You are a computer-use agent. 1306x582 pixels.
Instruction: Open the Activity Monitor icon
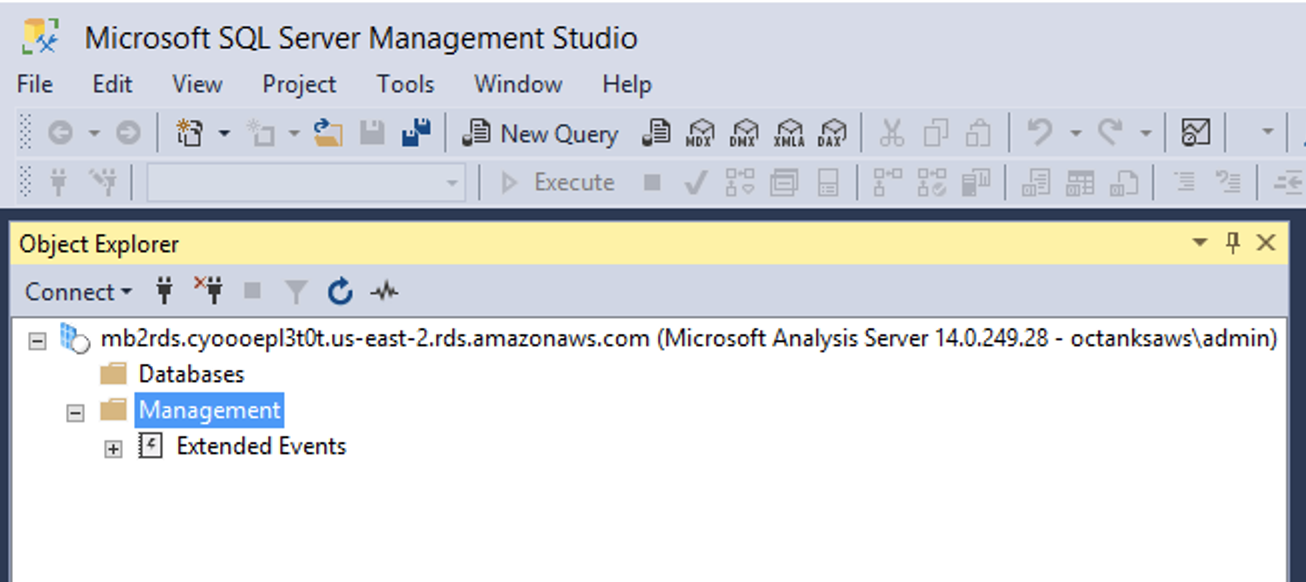(x=384, y=292)
